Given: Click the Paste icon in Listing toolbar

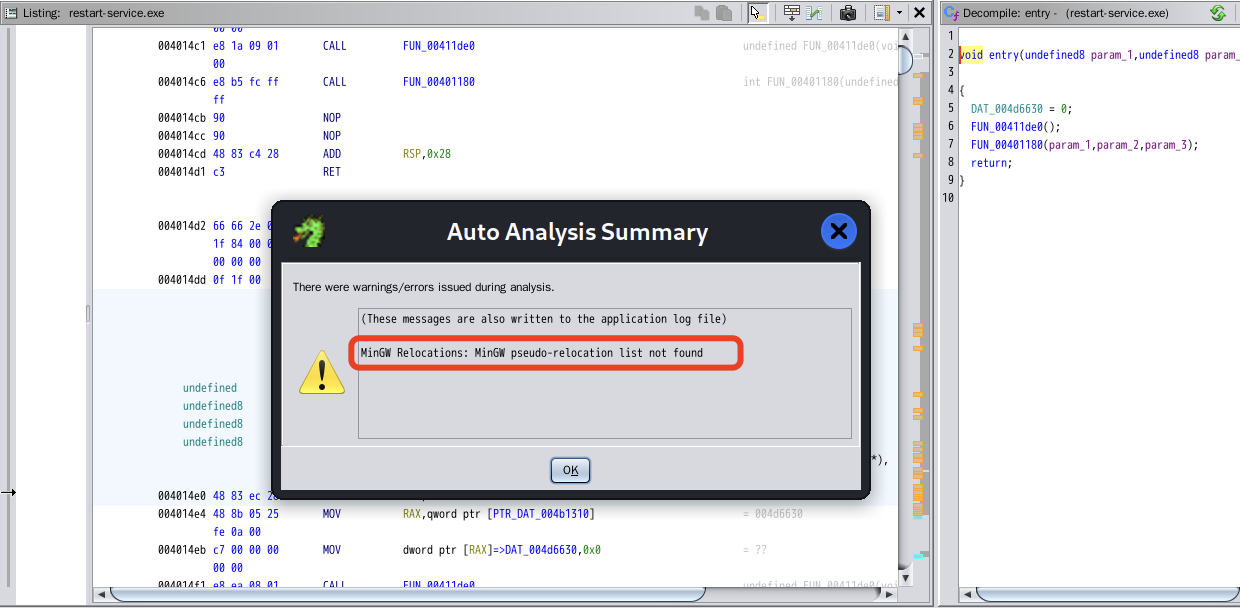Looking at the screenshot, I should (723, 13).
